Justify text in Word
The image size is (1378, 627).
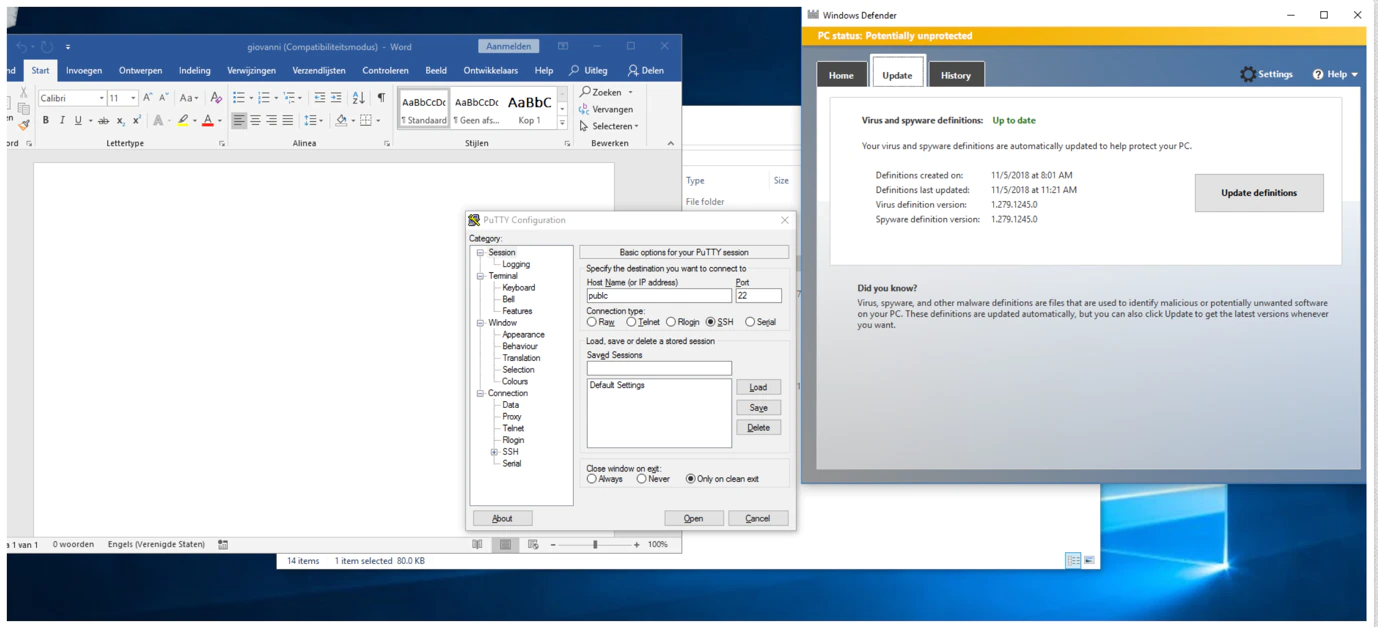pos(288,121)
